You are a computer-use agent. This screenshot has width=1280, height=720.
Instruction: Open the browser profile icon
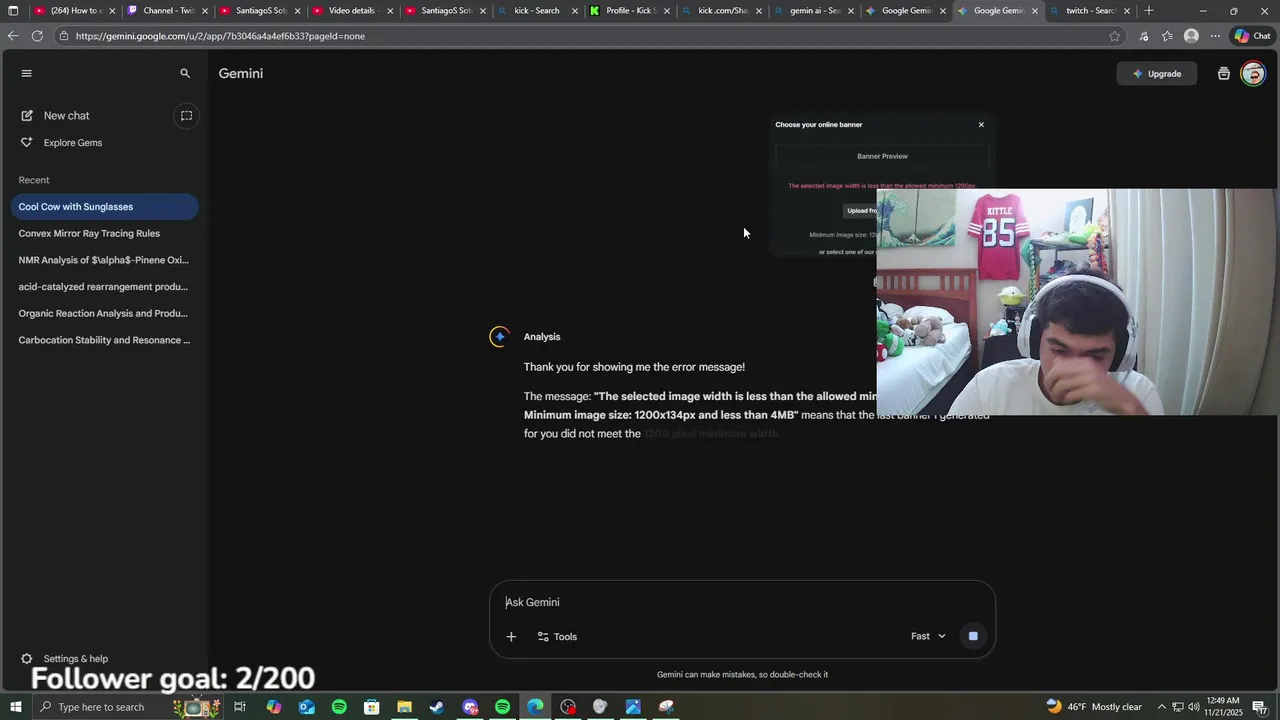click(1191, 36)
